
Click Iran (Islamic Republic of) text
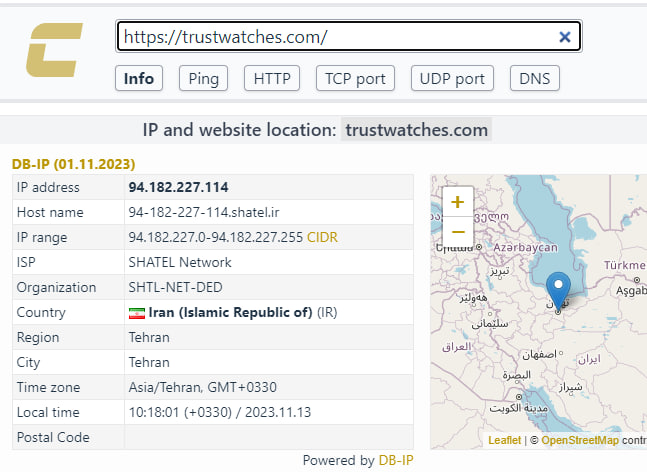[231, 312]
